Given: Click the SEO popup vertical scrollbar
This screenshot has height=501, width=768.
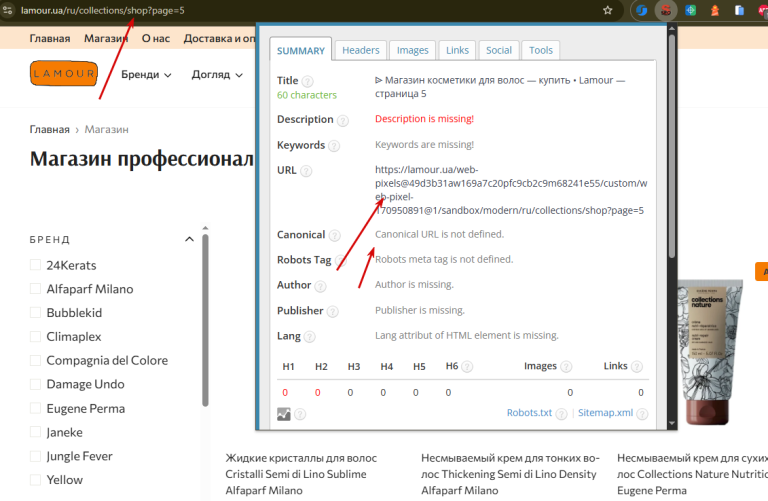Looking at the screenshot, I should [672, 144].
